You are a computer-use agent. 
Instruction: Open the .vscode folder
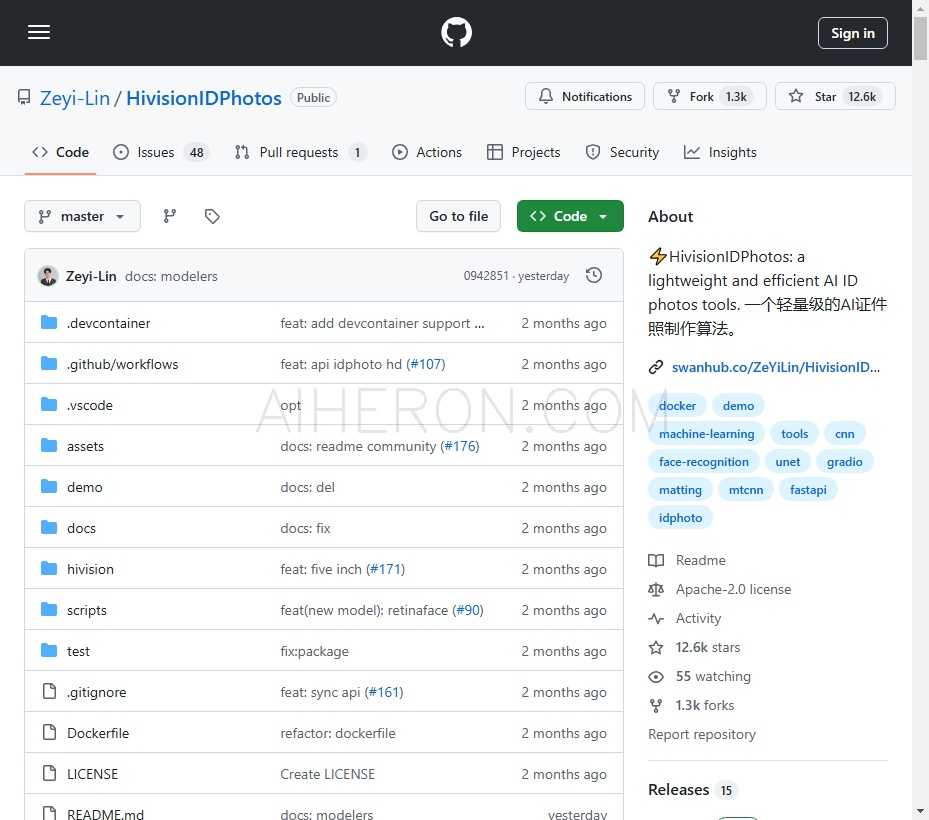89,405
